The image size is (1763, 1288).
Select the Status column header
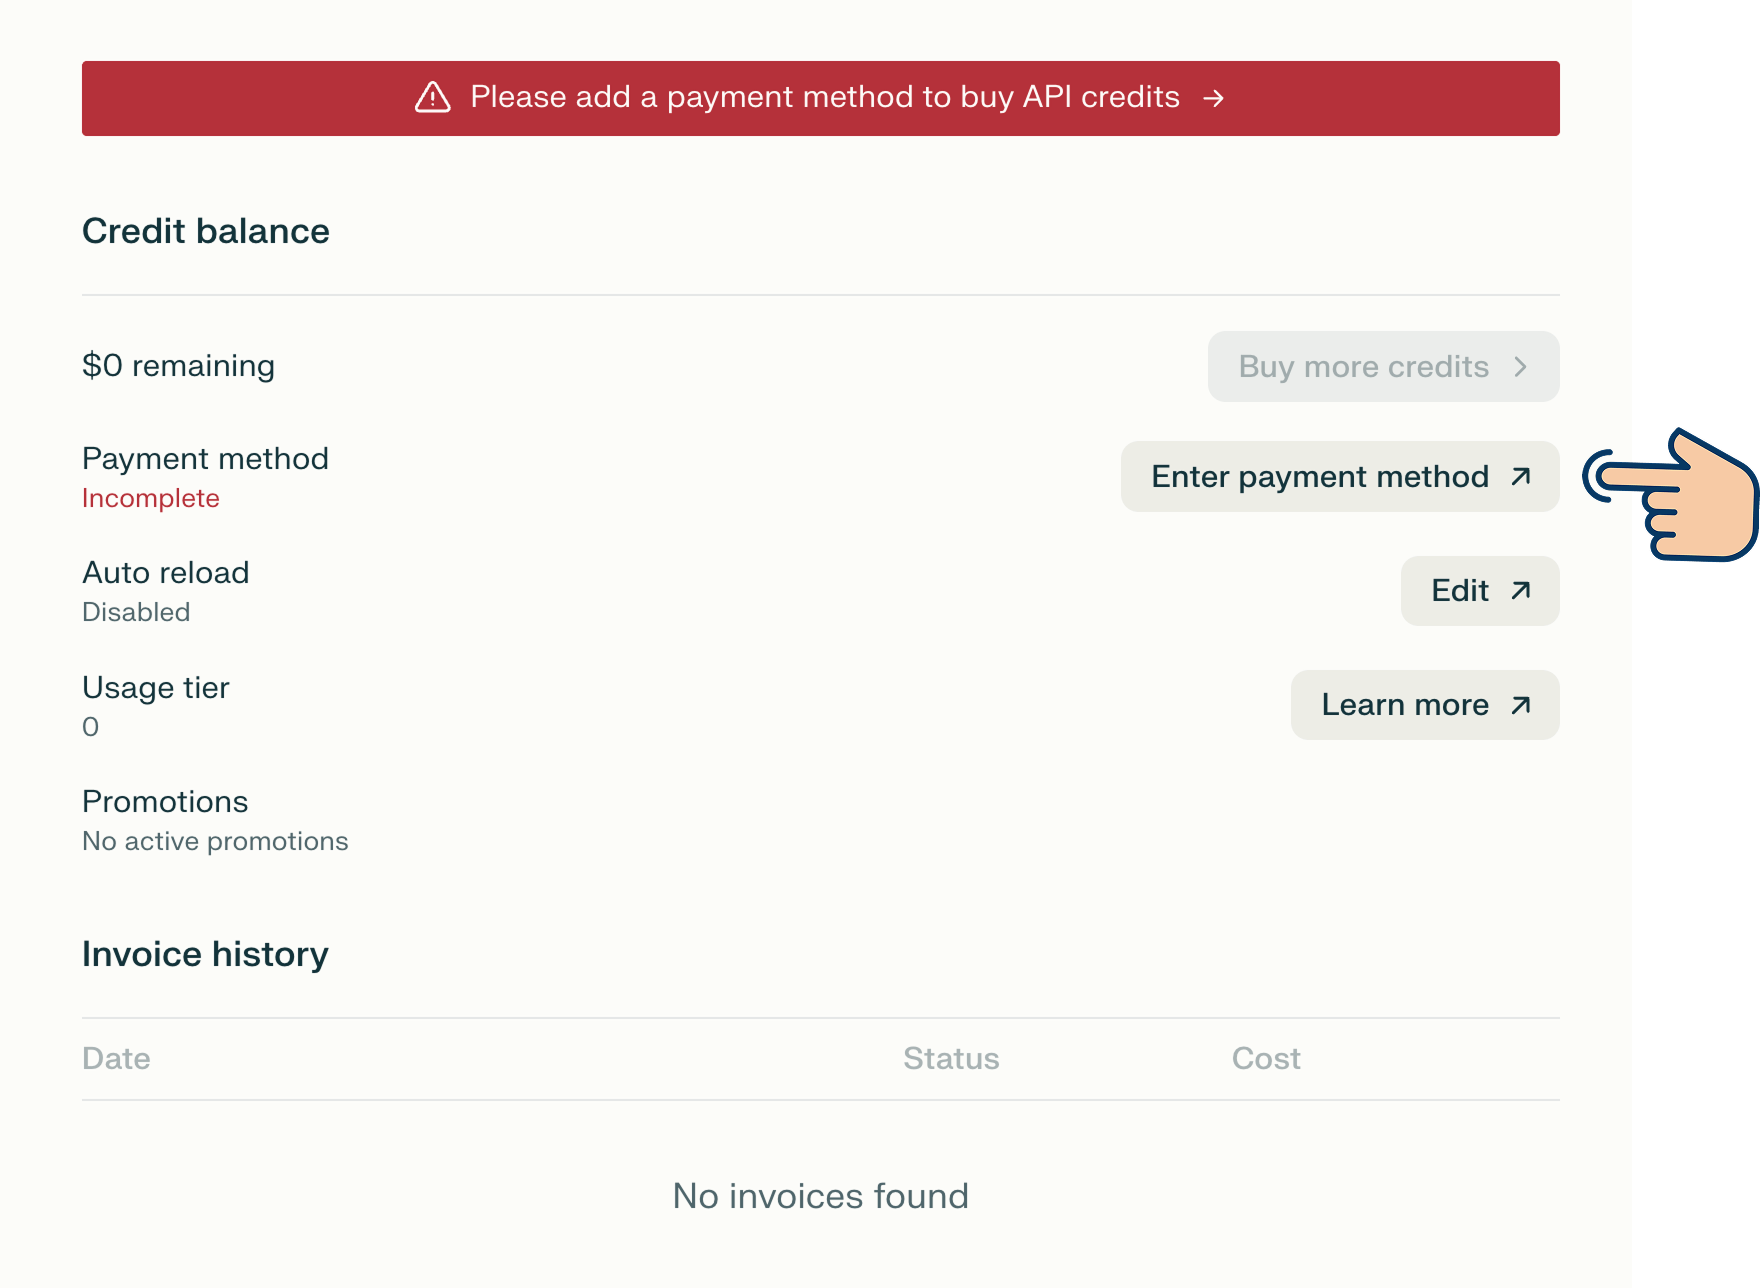pyautogui.click(x=950, y=1058)
